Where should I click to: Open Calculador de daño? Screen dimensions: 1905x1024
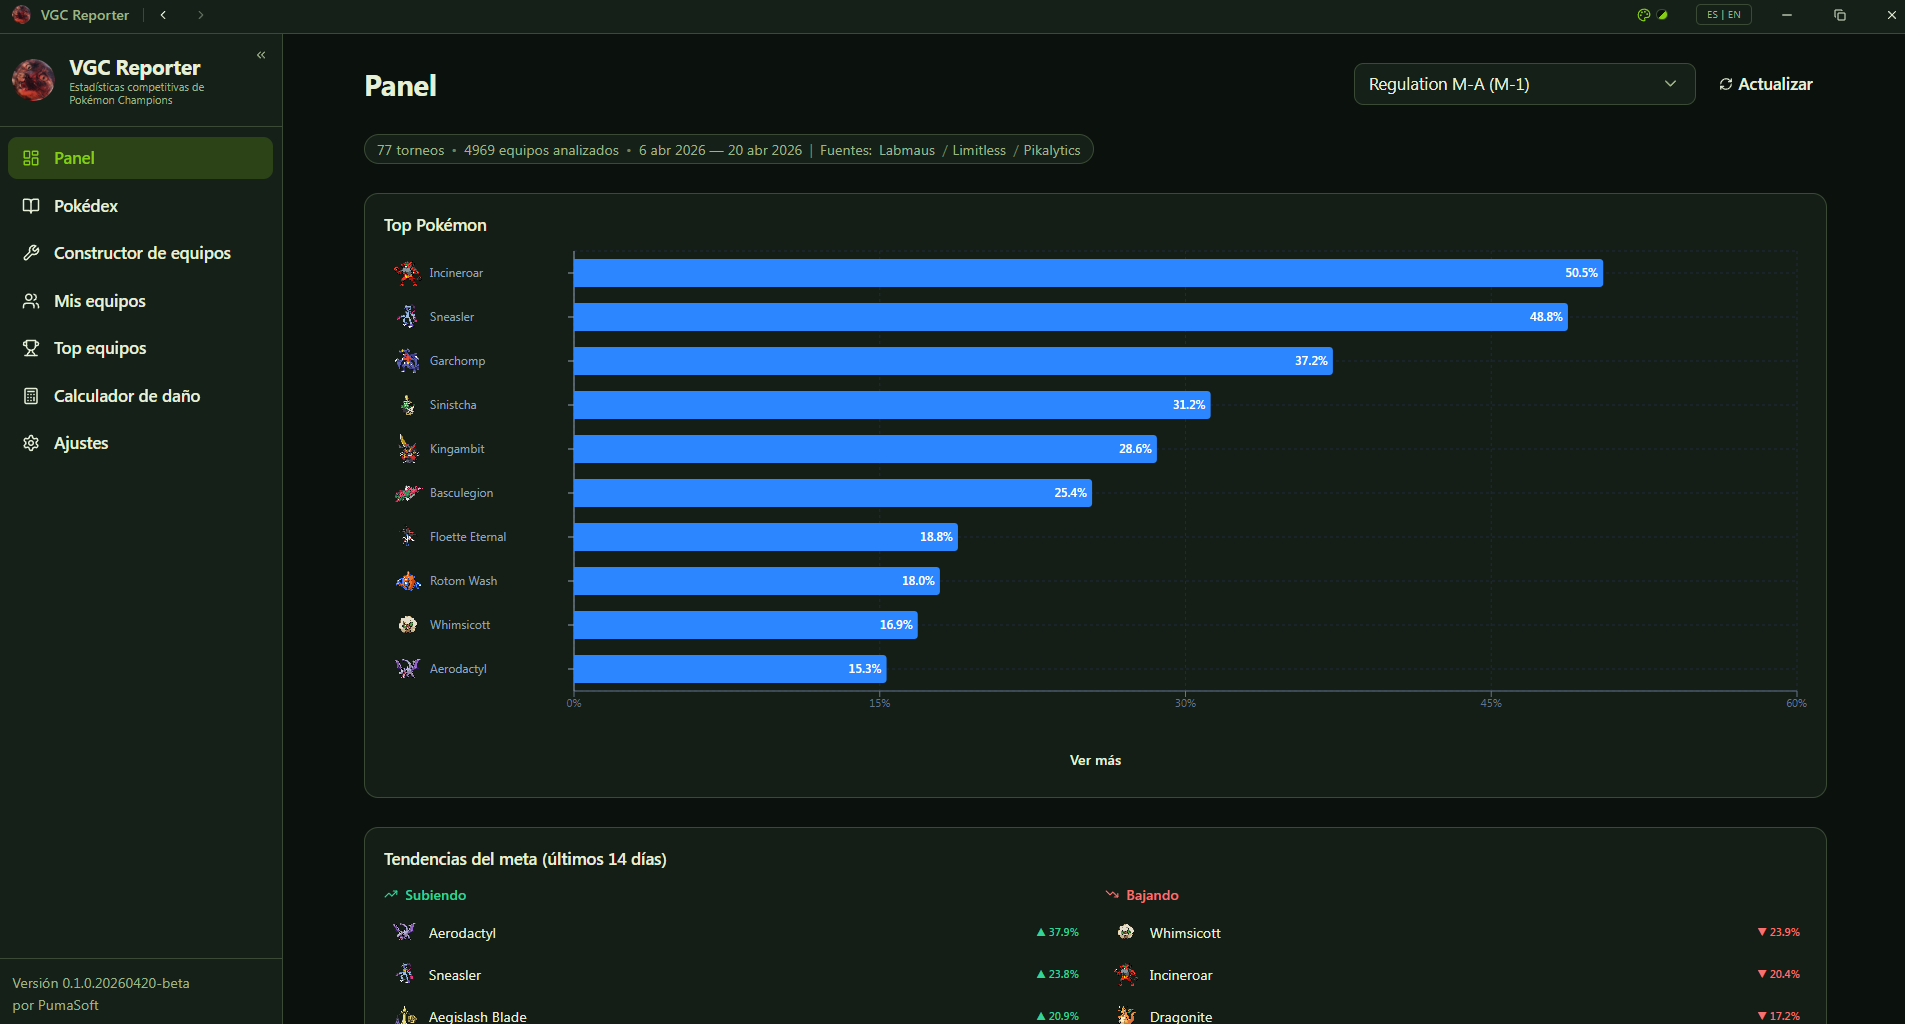click(140, 396)
